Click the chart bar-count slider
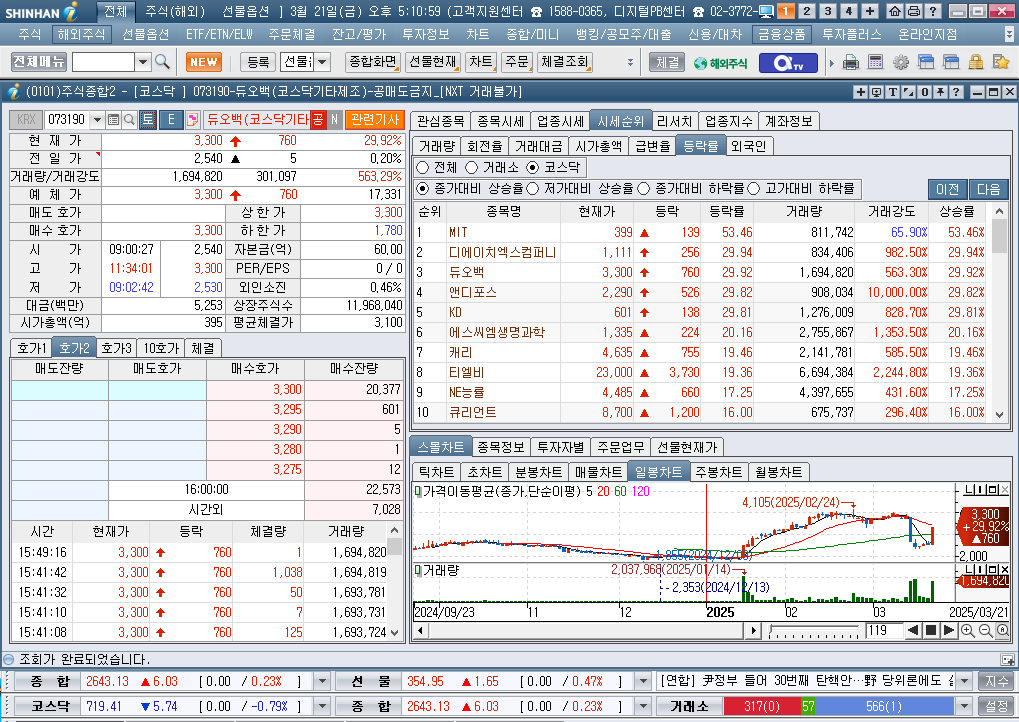The width and height of the screenshot is (1019, 722). (814, 630)
